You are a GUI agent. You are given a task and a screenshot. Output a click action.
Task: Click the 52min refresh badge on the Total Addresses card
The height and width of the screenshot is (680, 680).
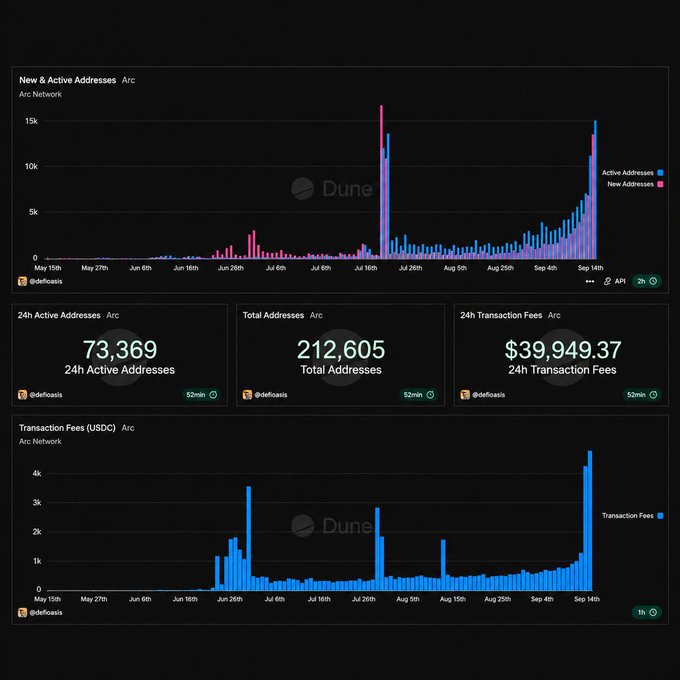(x=418, y=395)
